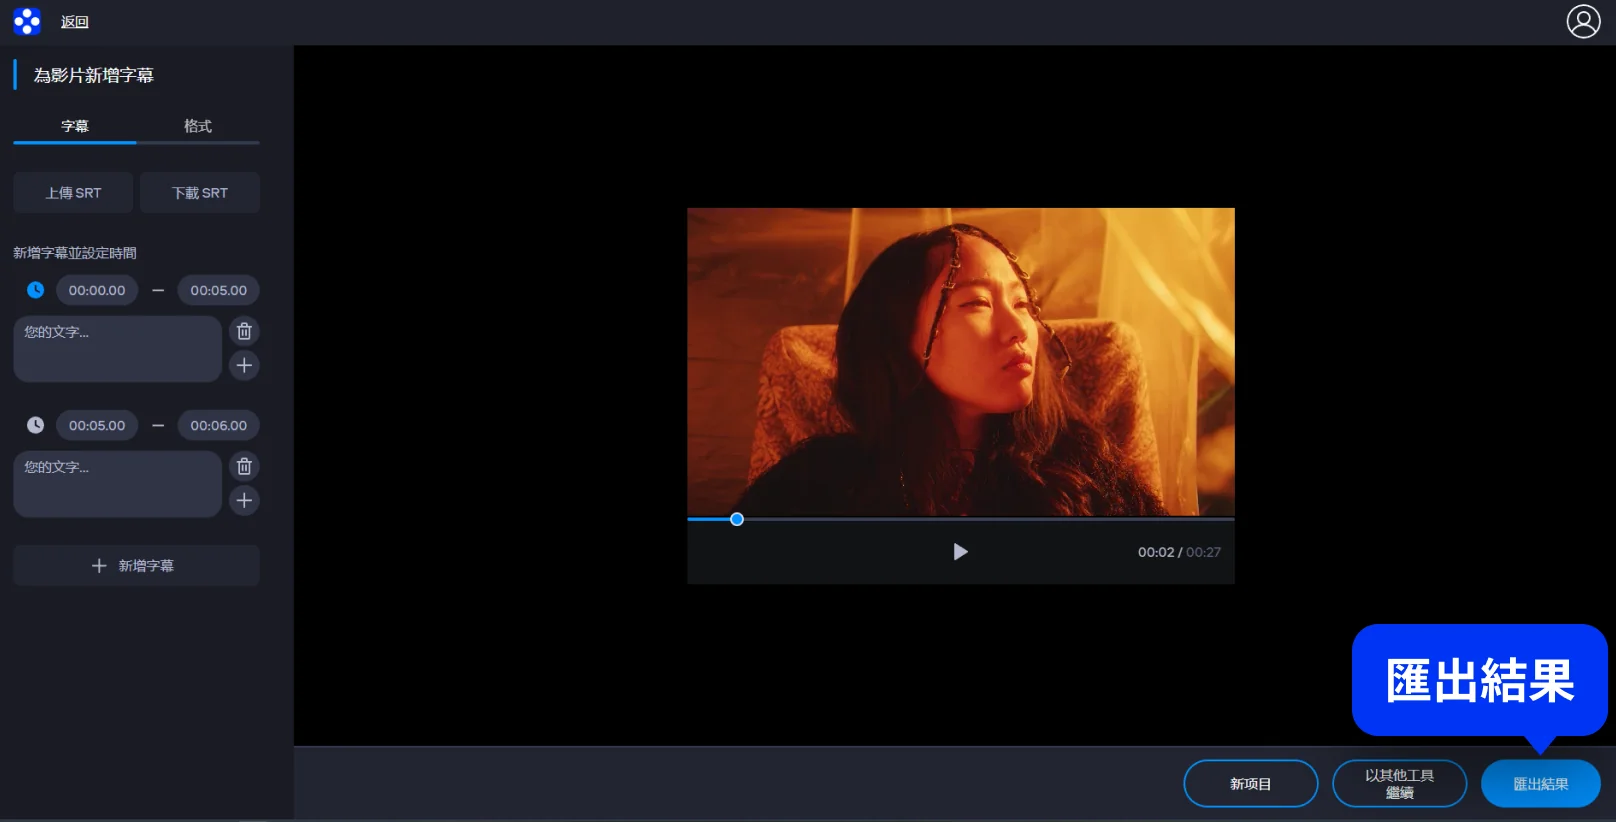Click the blue clock icon of first subtitle
Viewport: 1616px width, 822px height.
pos(35,290)
